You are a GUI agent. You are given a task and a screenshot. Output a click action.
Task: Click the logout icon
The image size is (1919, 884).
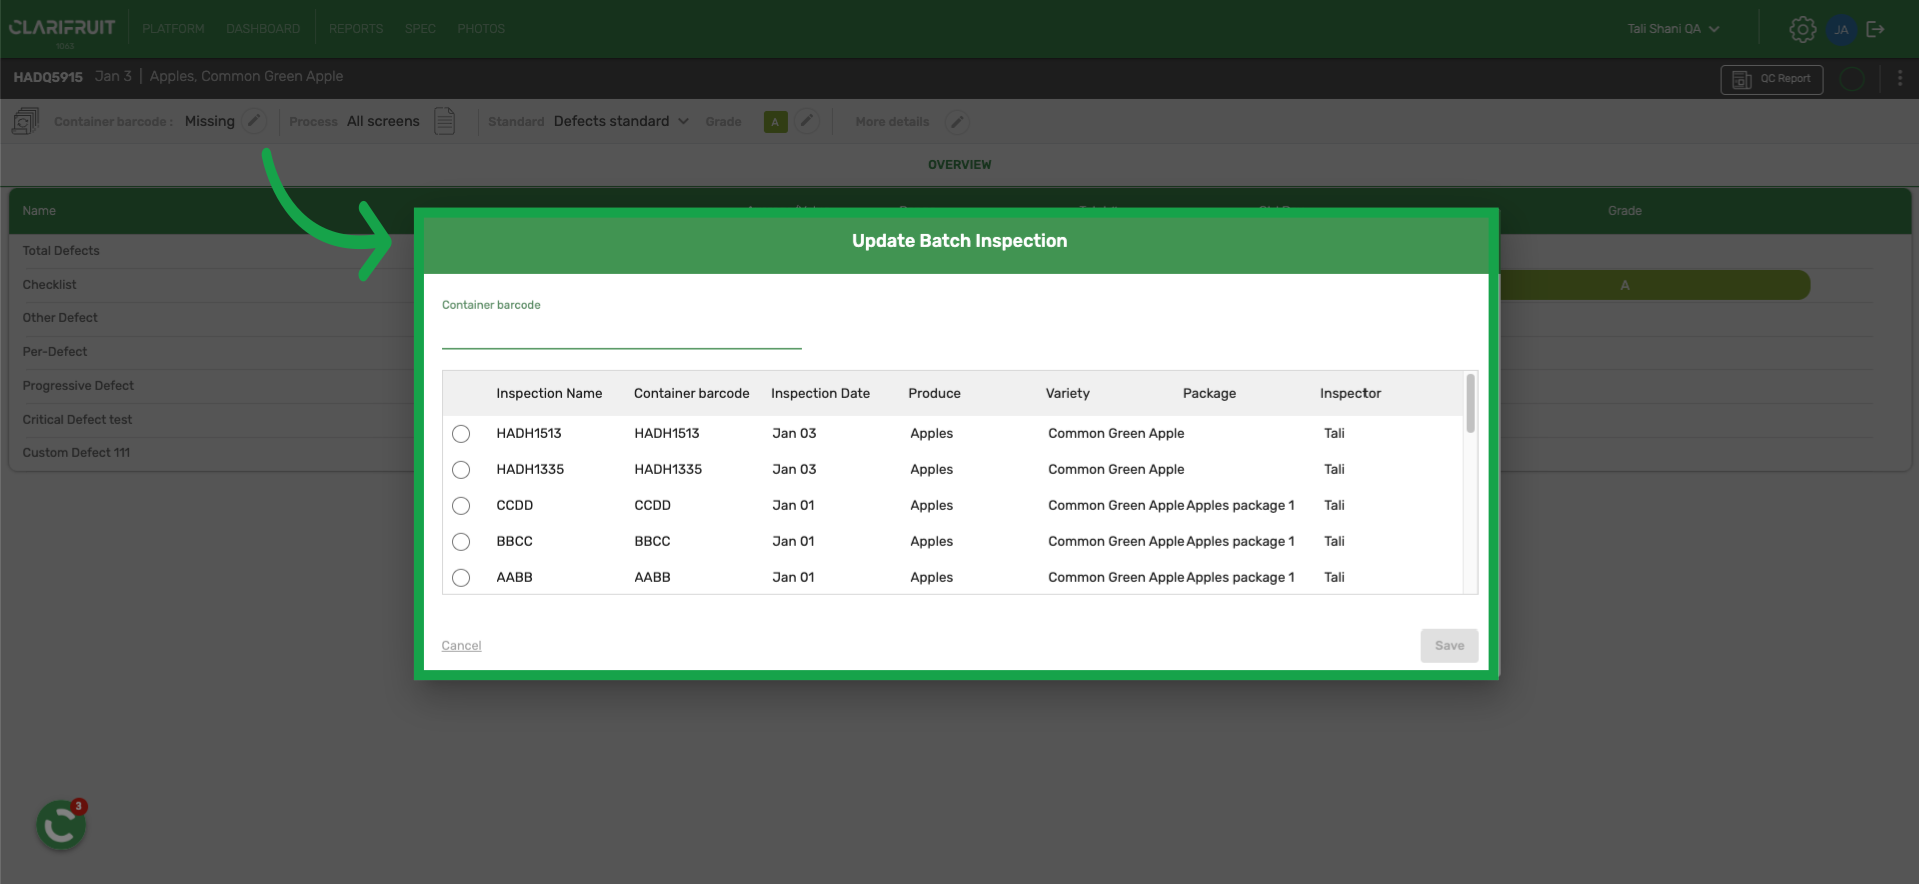click(1876, 29)
